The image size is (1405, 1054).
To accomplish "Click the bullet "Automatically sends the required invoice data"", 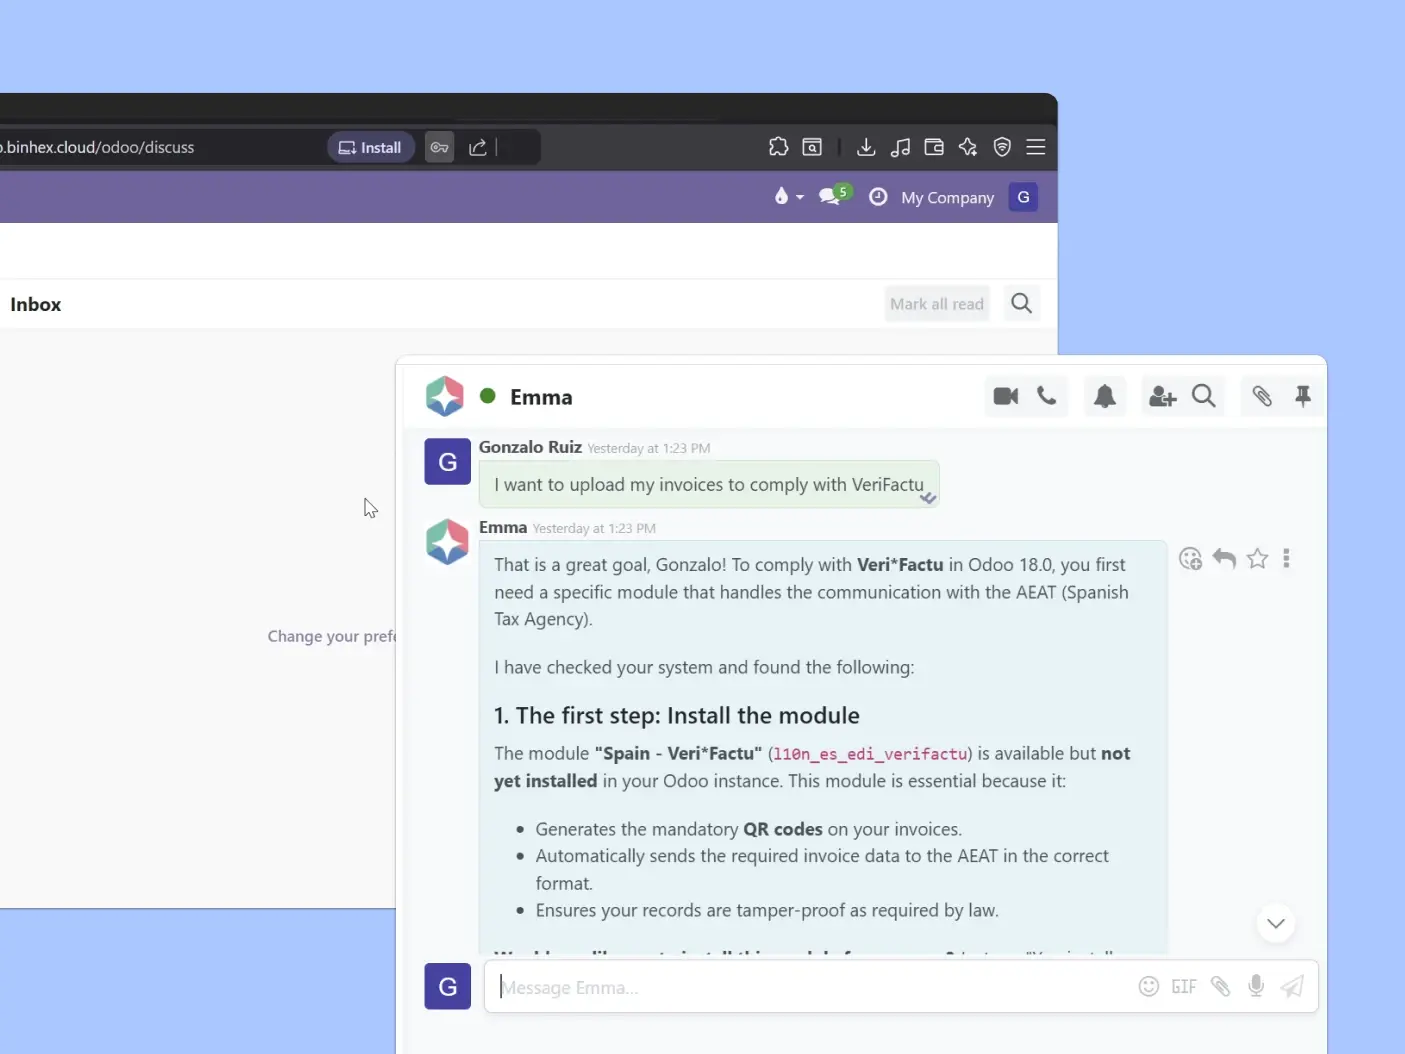I will coord(822,869).
